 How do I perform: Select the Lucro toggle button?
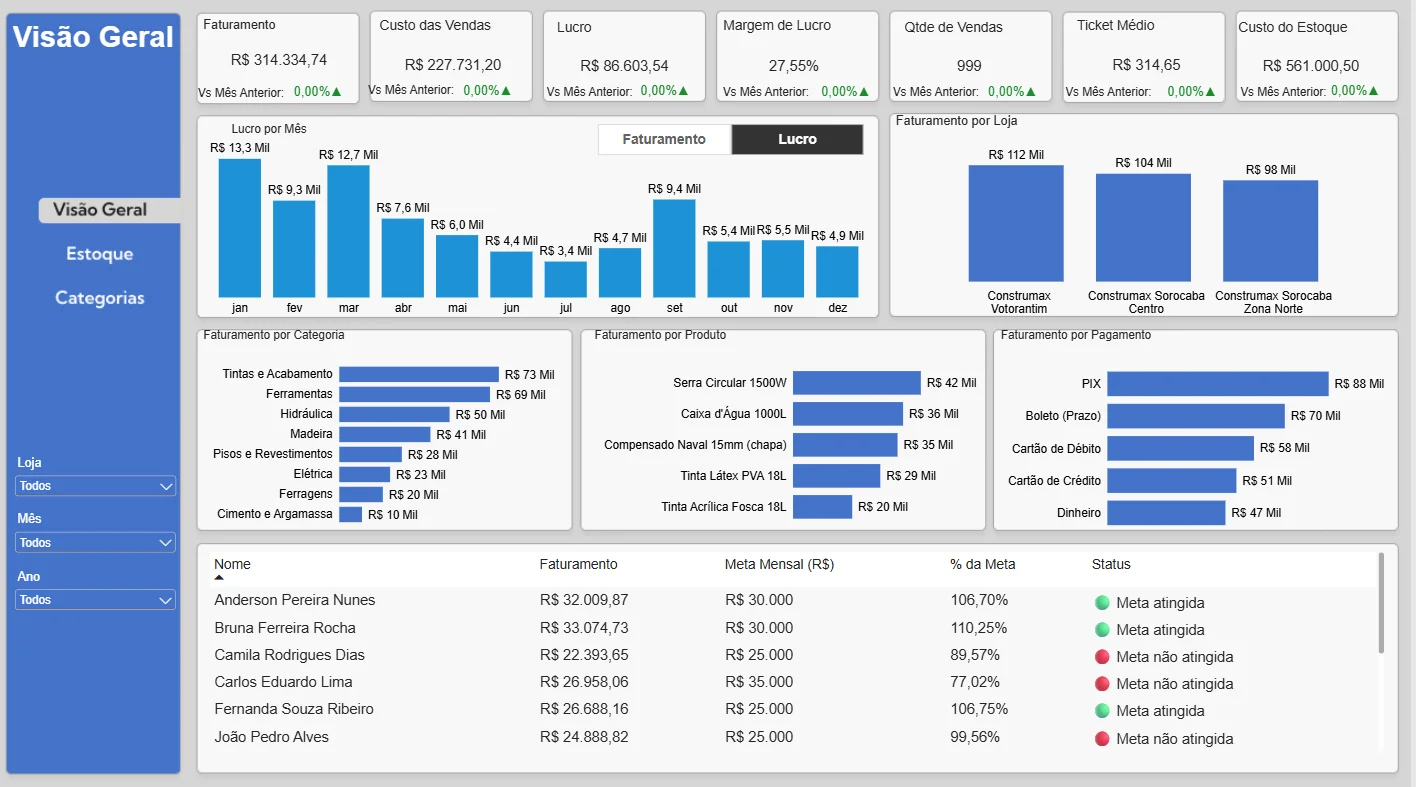tap(797, 140)
